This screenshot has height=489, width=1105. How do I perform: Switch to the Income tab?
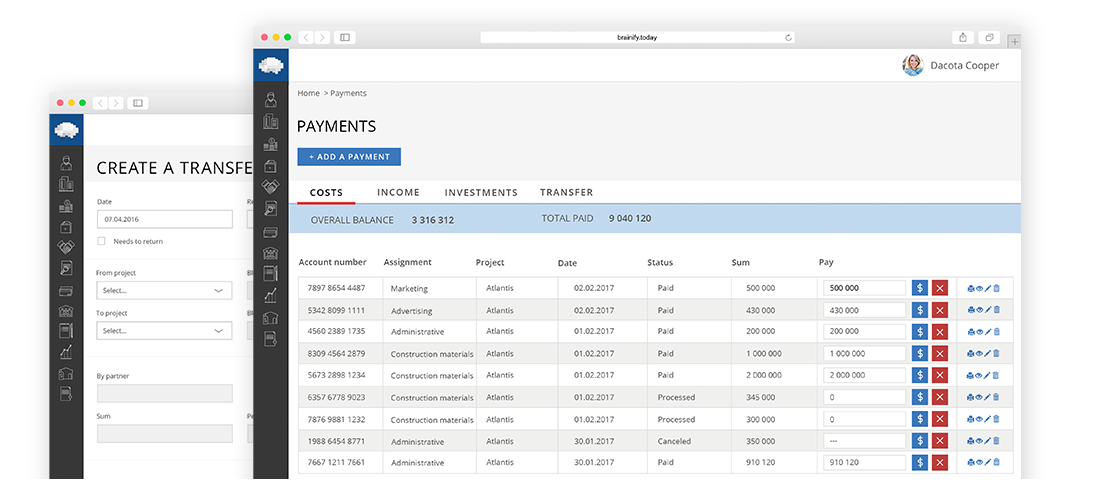point(398,192)
